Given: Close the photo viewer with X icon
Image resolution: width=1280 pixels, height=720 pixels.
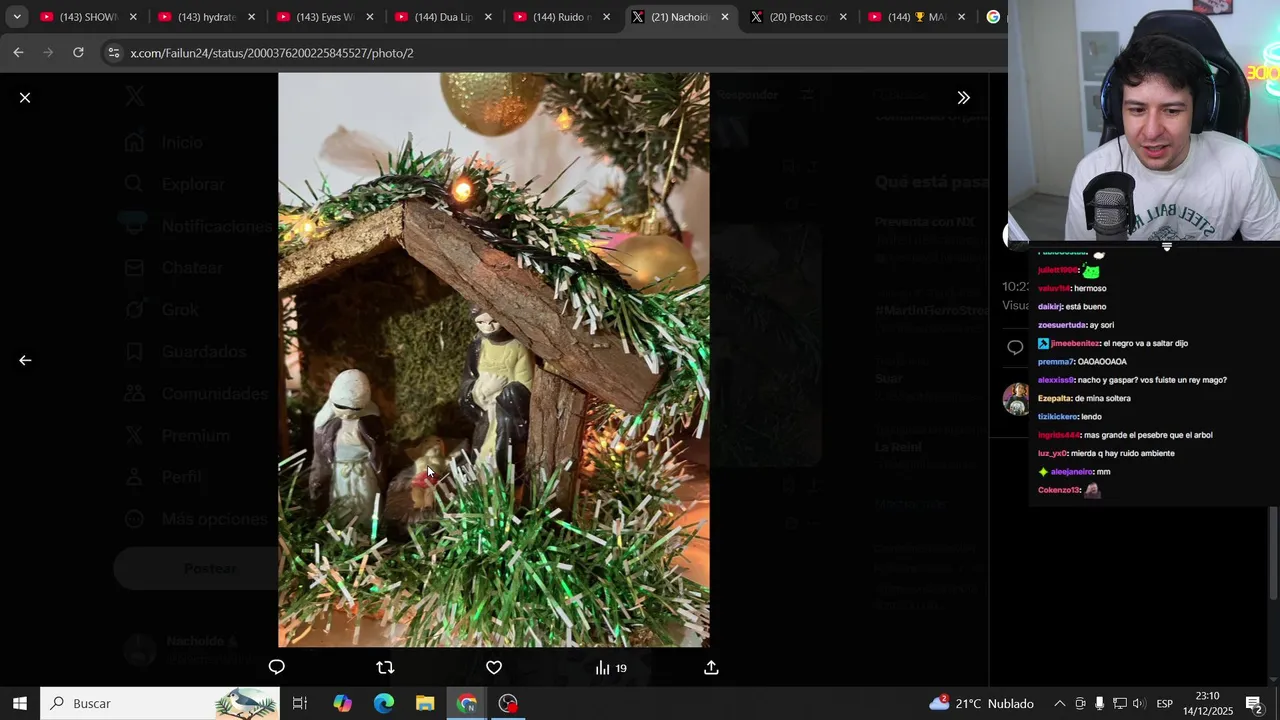Looking at the screenshot, I should click(25, 98).
